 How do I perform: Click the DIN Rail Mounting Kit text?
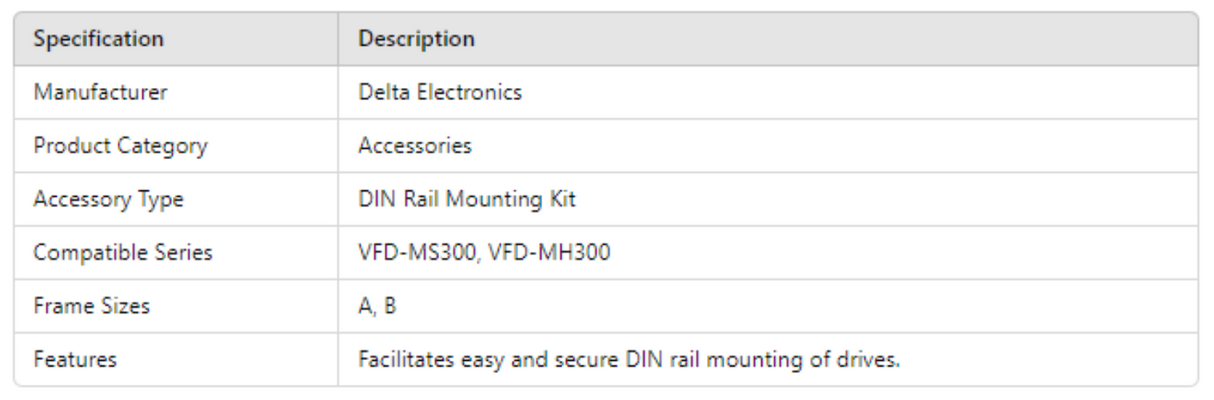click(x=467, y=199)
